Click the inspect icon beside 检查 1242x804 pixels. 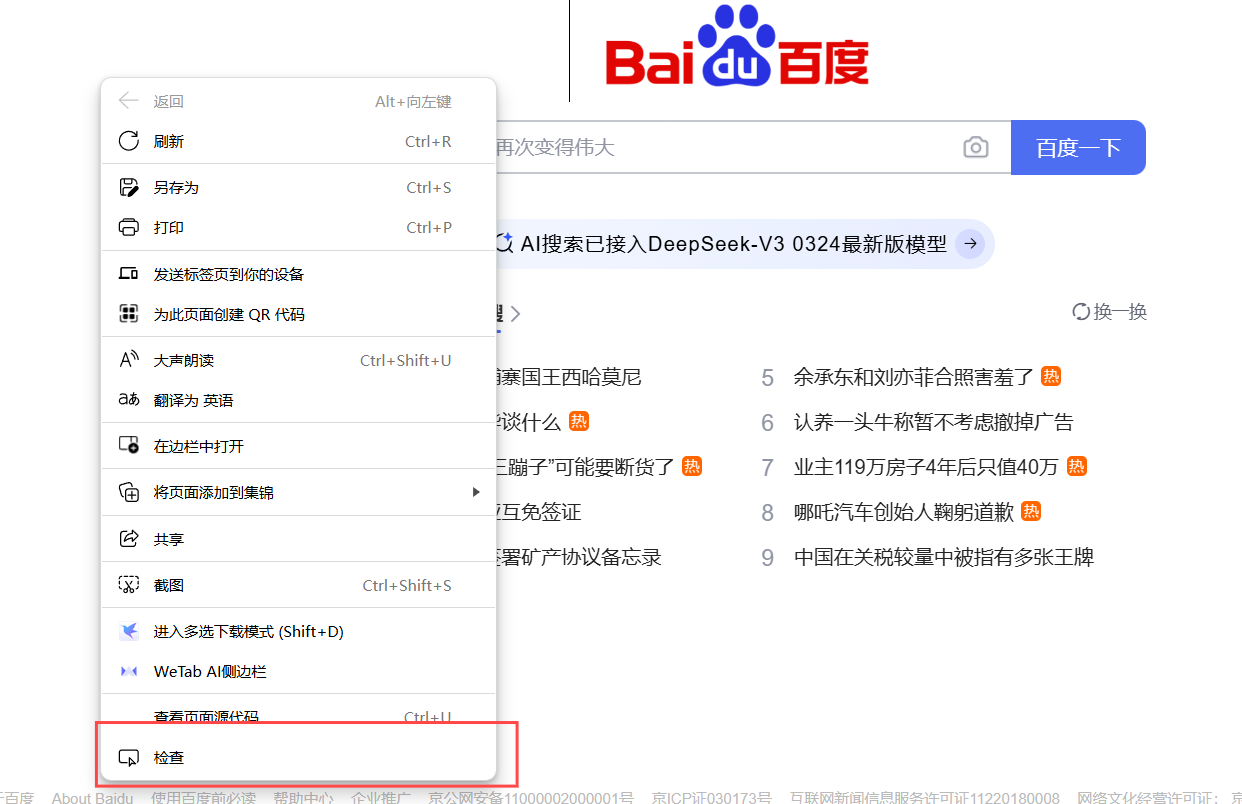128,758
